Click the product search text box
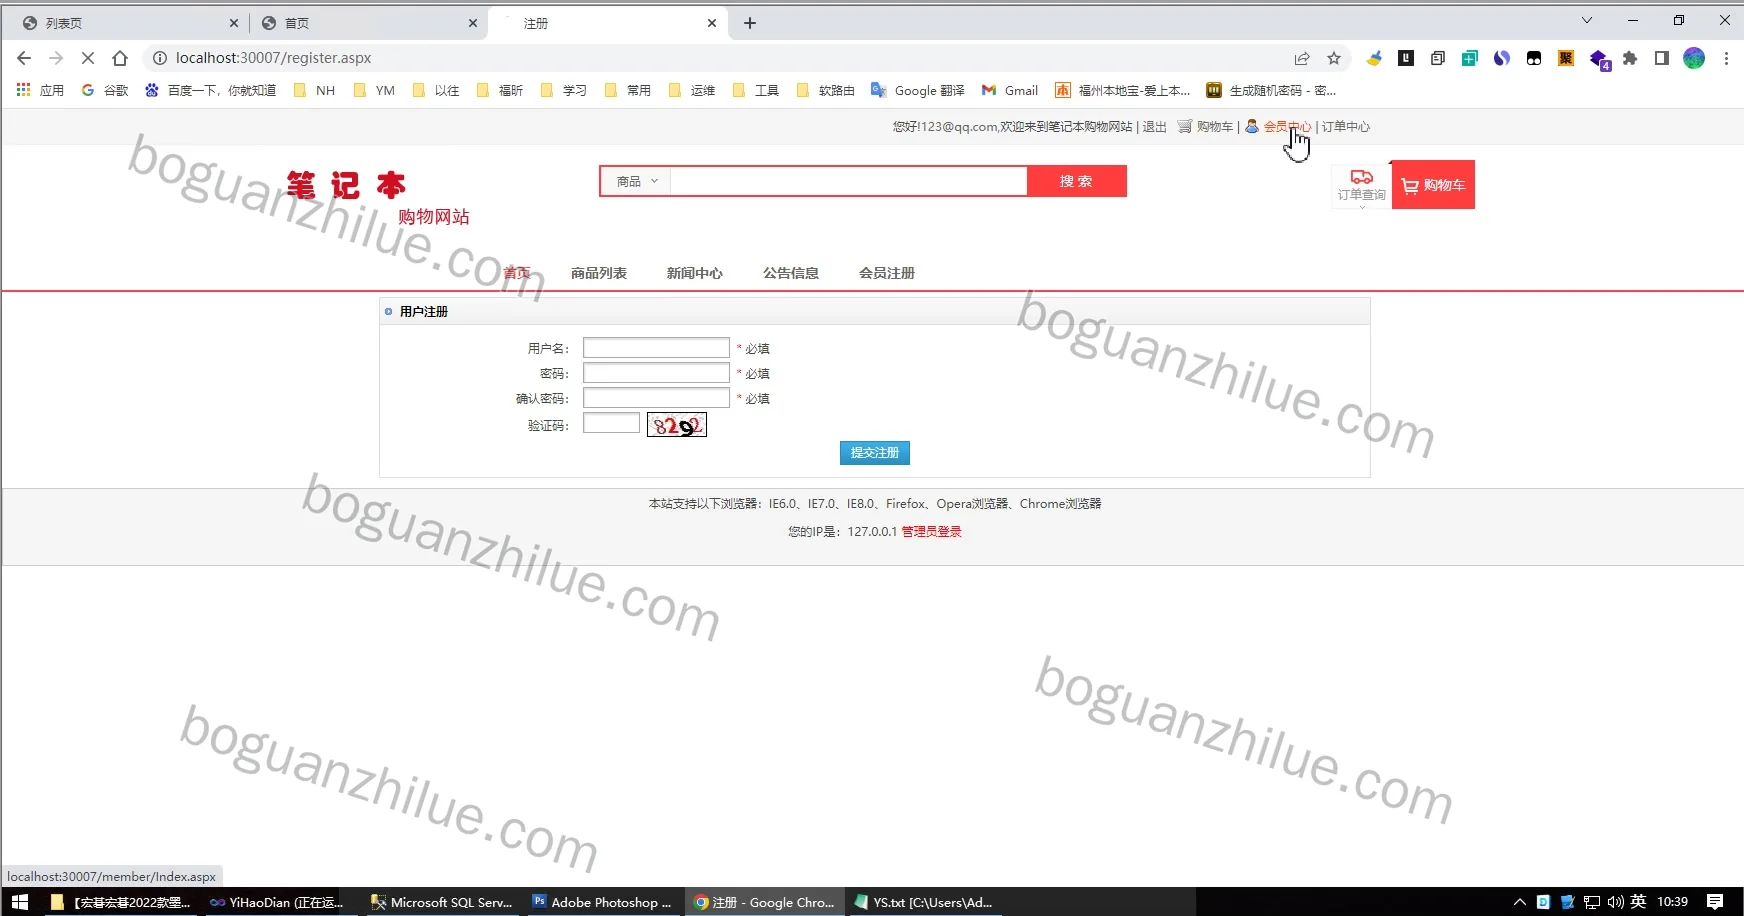This screenshot has height=916, width=1744. pyautogui.click(x=848, y=181)
